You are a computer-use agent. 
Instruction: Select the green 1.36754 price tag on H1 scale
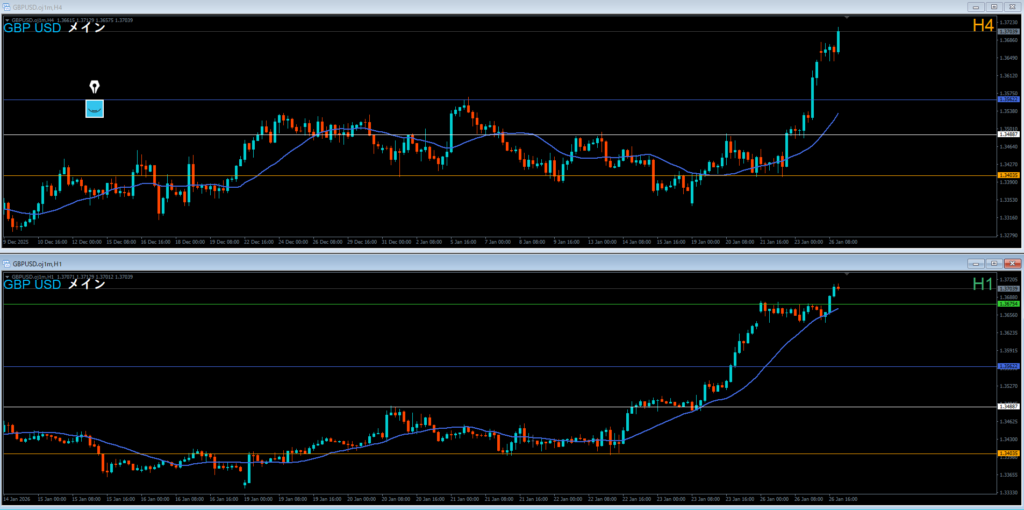click(x=1009, y=304)
